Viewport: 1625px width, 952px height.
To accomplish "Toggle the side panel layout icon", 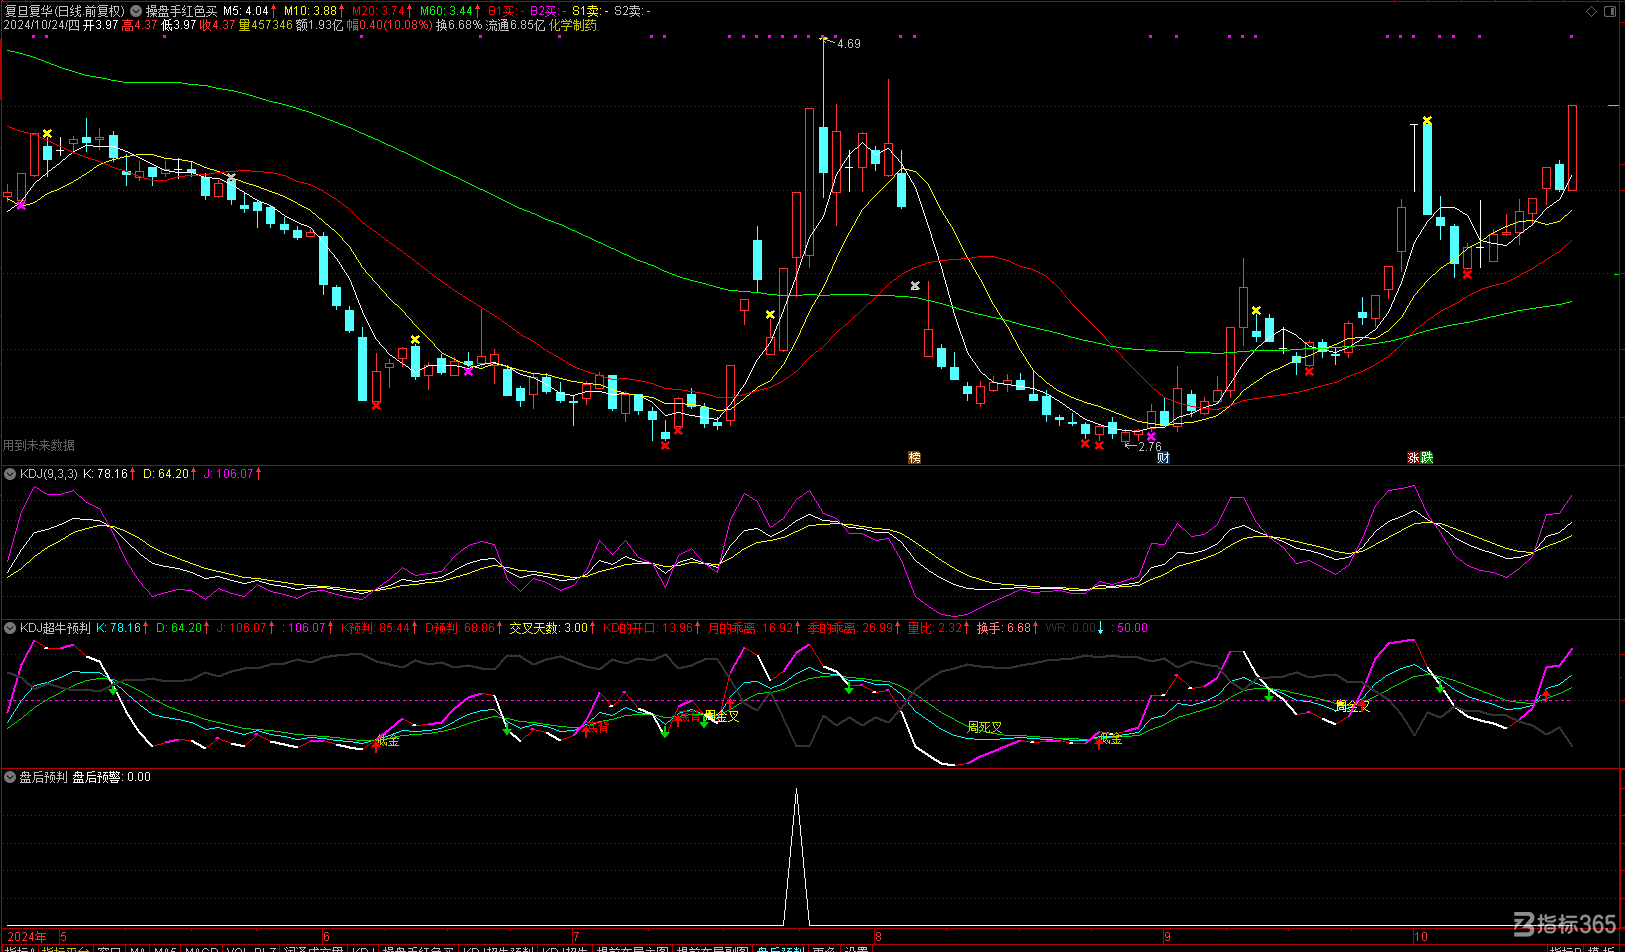I will point(1610,11).
